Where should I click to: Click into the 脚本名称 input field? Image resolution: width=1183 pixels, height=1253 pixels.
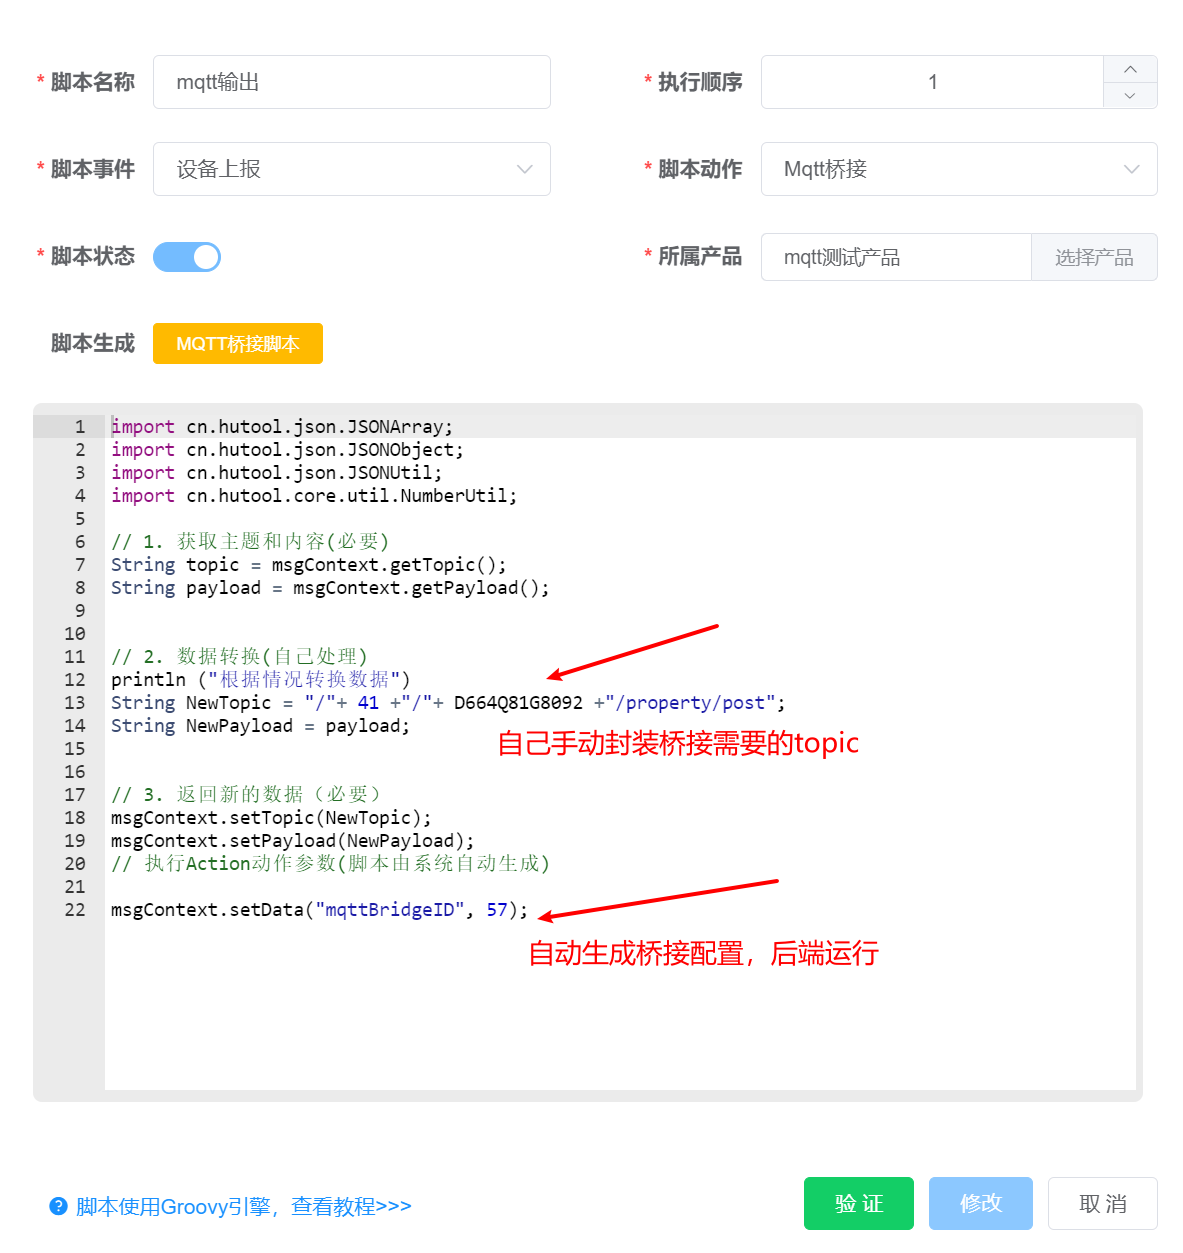point(351,82)
